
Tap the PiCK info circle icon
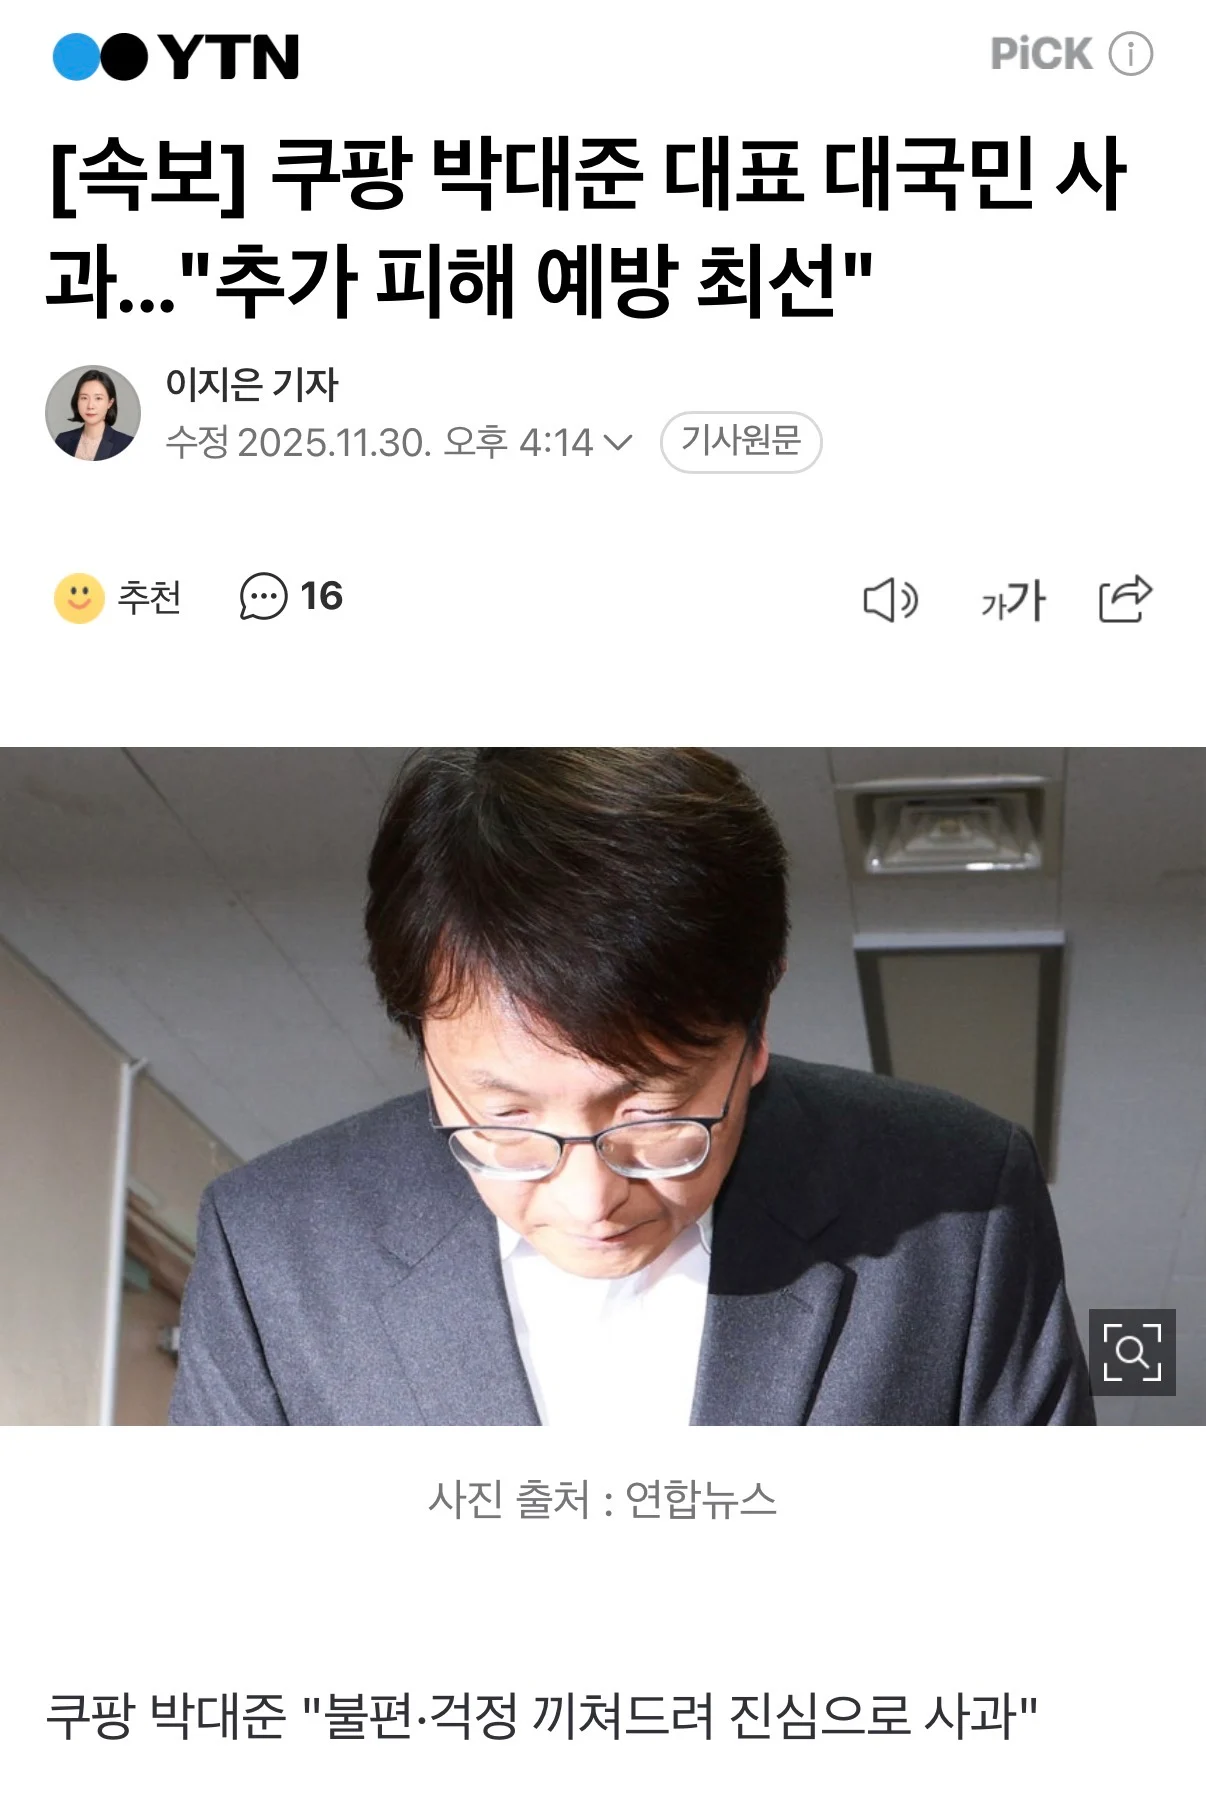tap(1131, 53)
